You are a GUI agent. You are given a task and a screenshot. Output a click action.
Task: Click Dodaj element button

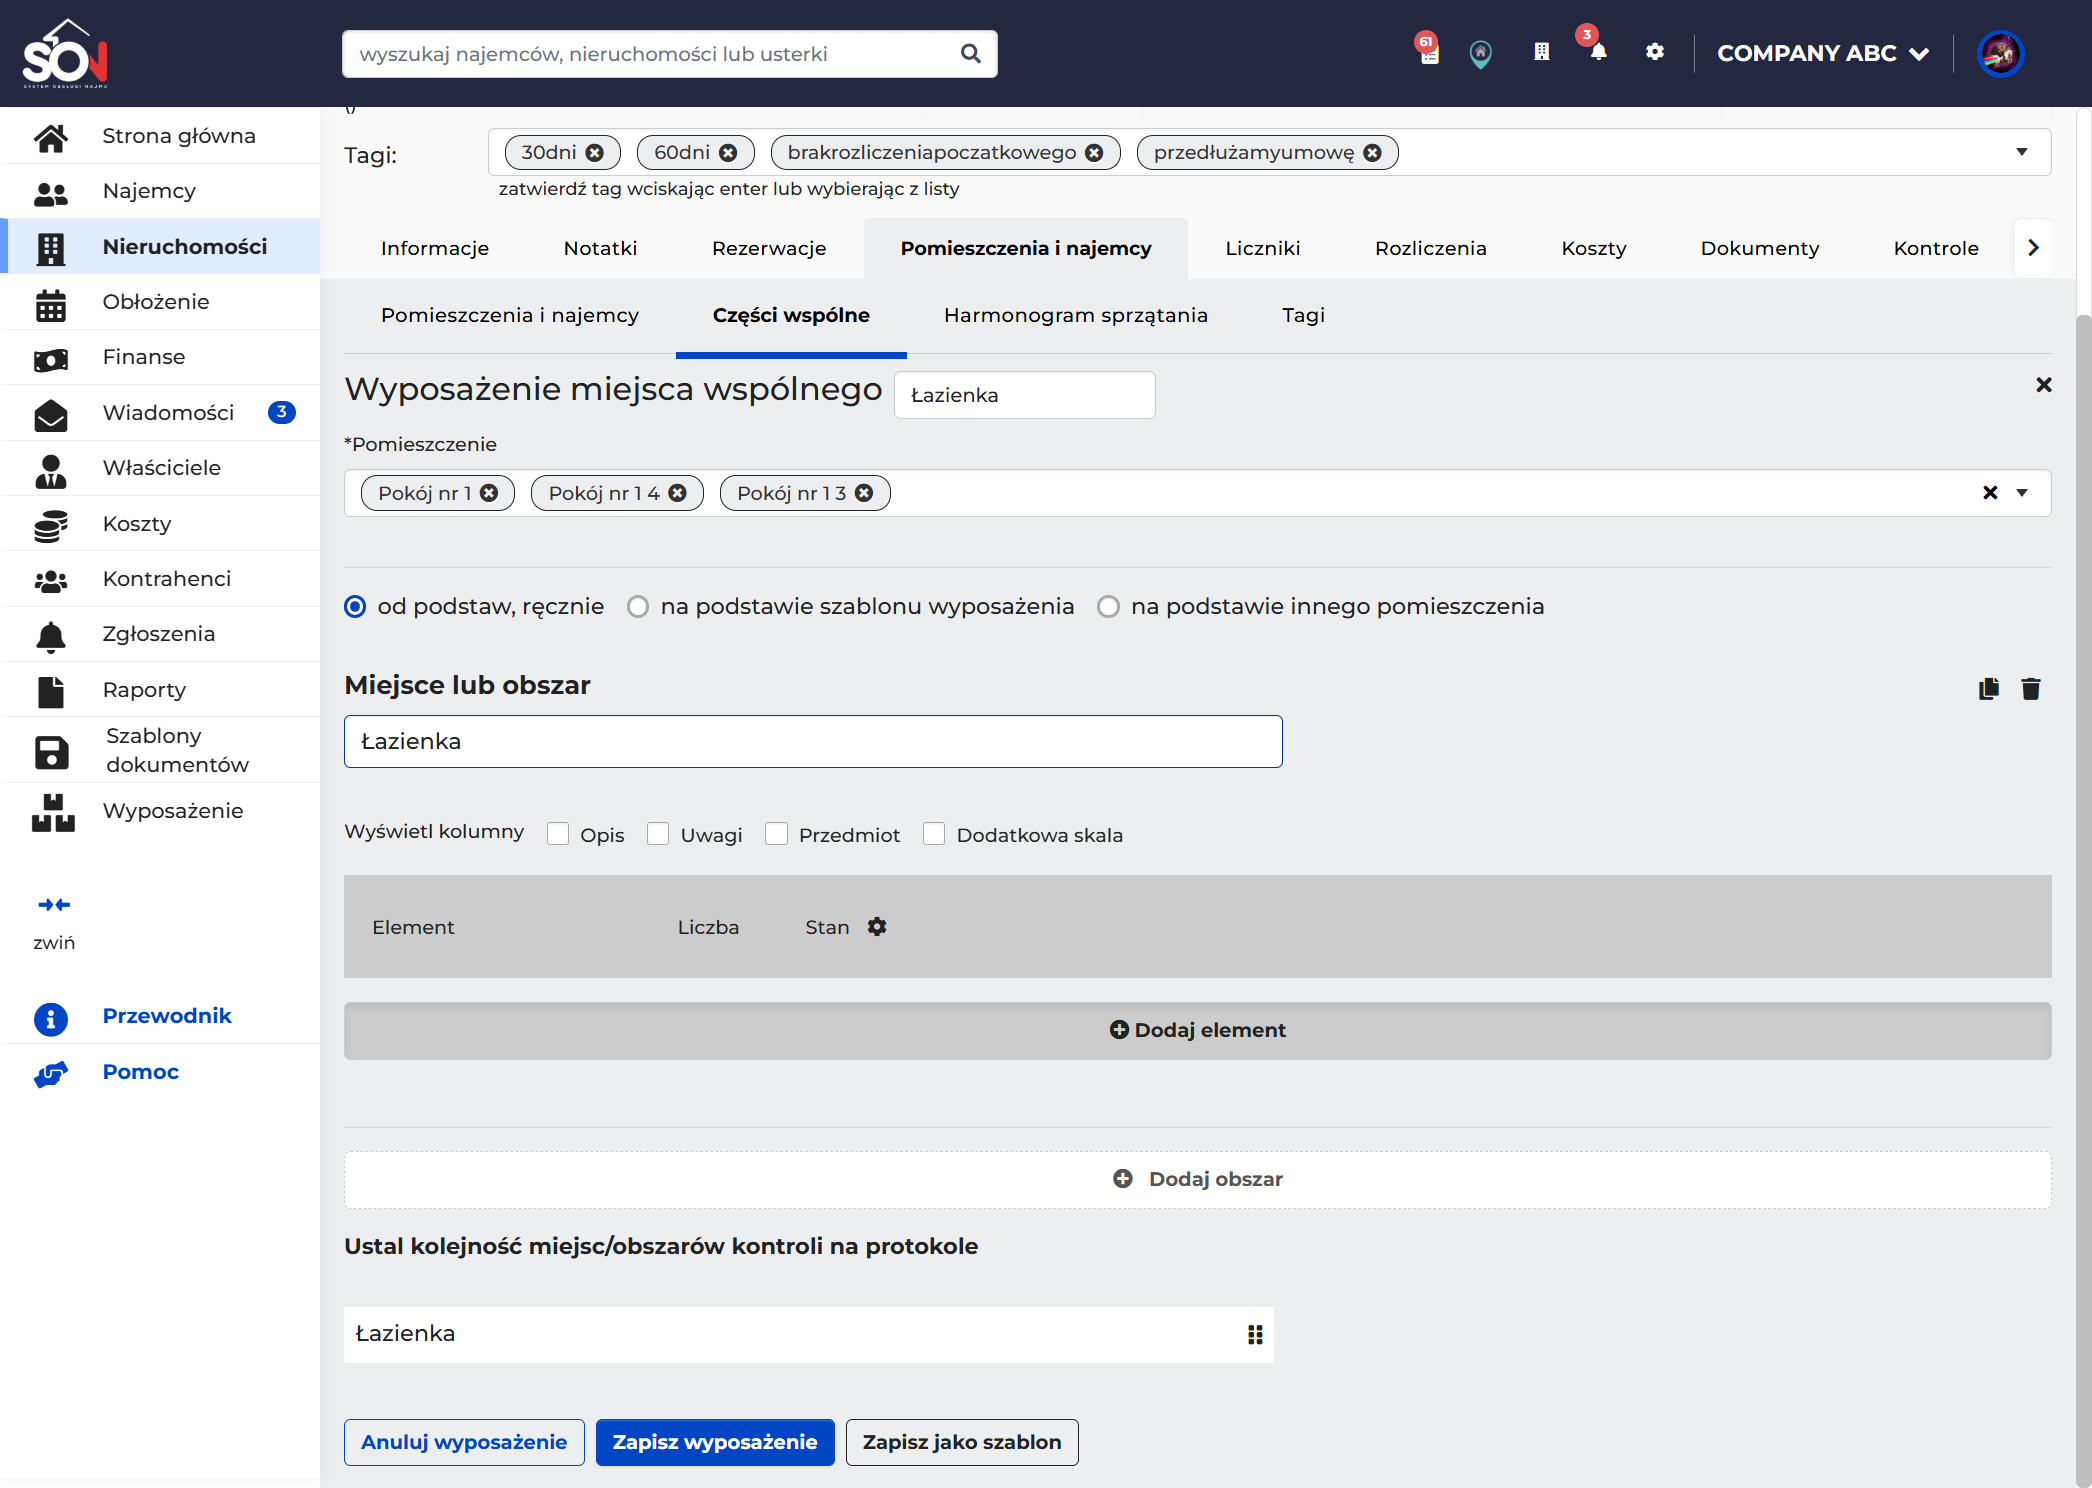click(x=1197, y=1031)
